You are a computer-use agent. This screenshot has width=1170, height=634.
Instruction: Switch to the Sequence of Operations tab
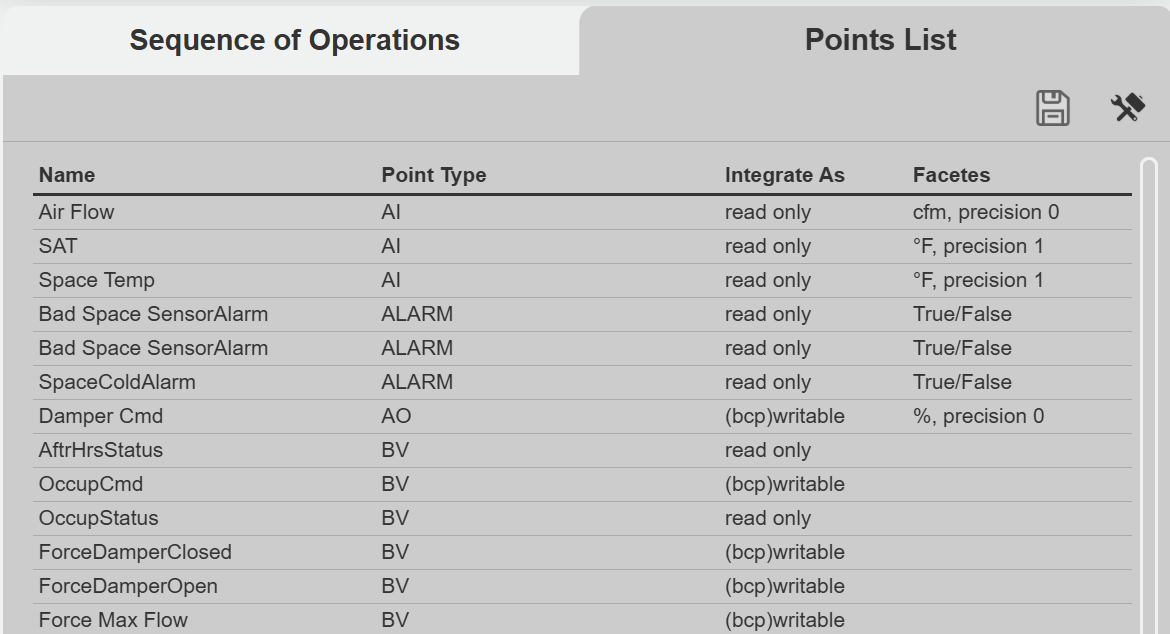pyautogui.click(x=293, y=40)
